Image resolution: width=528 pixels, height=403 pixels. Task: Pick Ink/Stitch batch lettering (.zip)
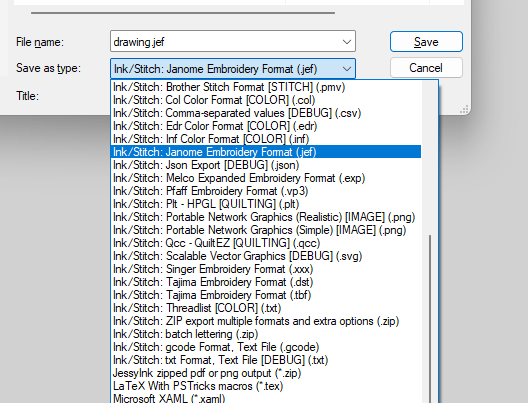[266, 334]
